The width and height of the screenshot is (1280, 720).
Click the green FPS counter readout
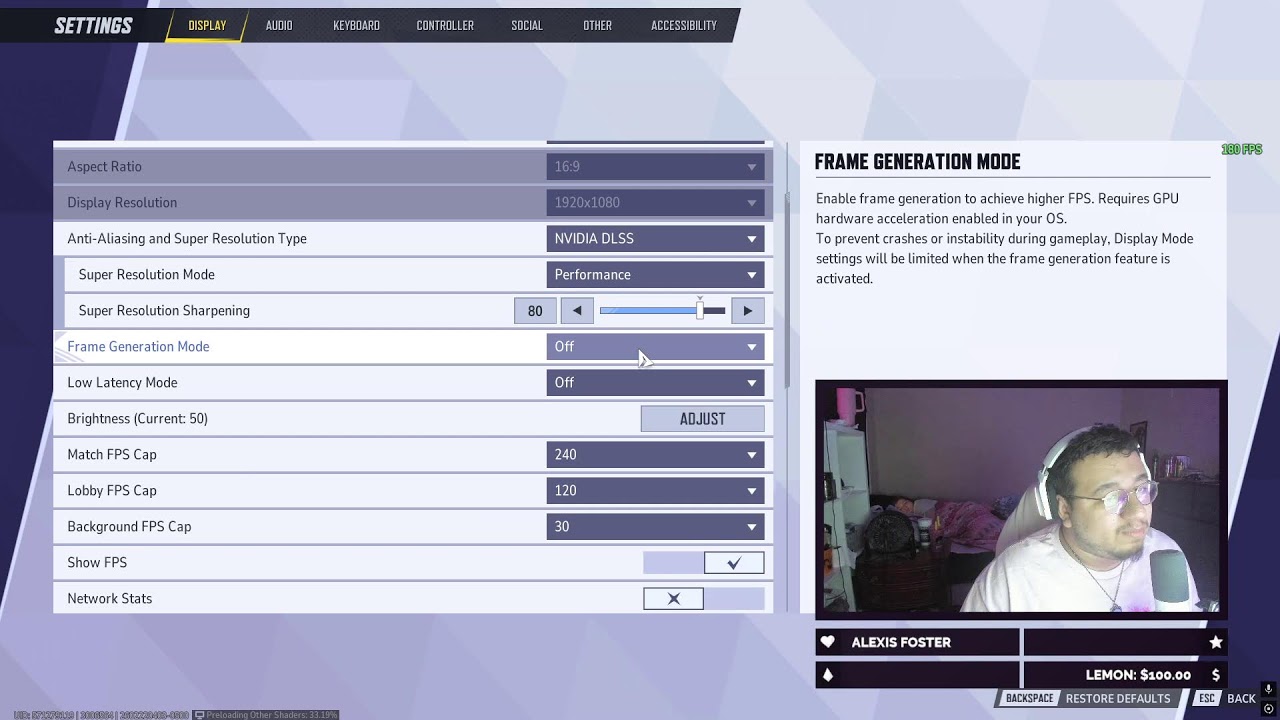[x=1242, y=150]
